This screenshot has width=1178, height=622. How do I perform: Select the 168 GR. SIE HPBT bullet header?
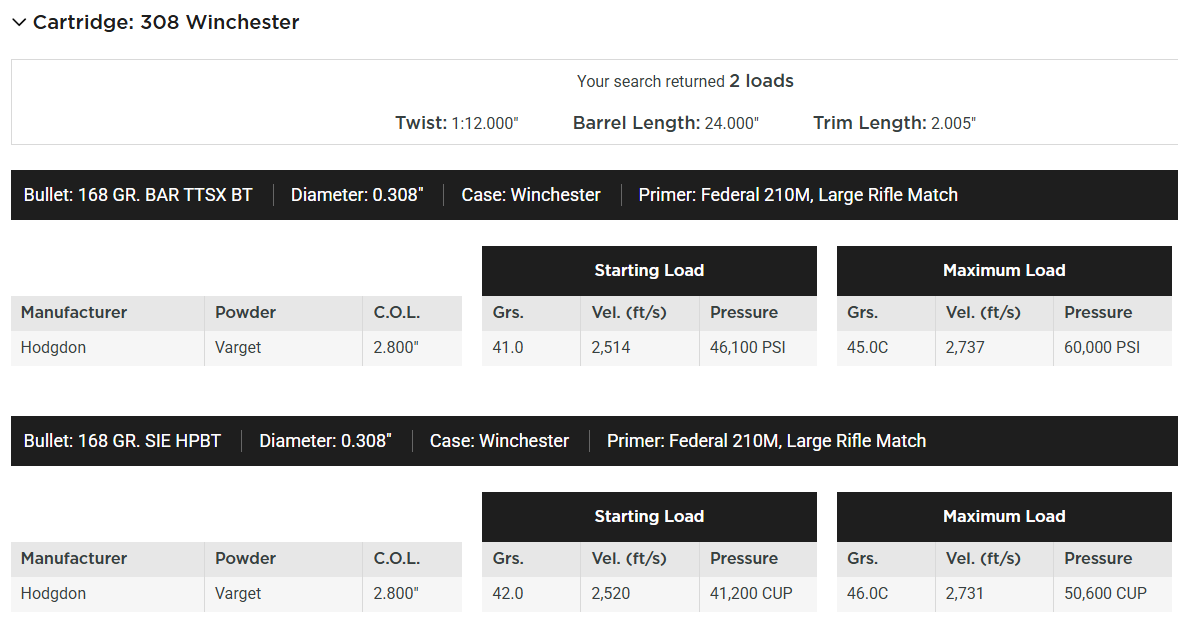[122, 441]
